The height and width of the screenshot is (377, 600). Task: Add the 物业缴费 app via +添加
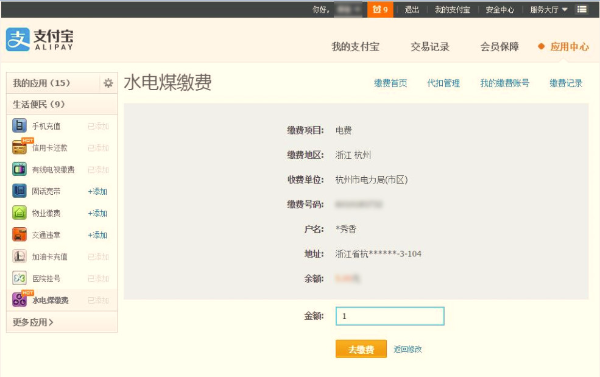98,213
